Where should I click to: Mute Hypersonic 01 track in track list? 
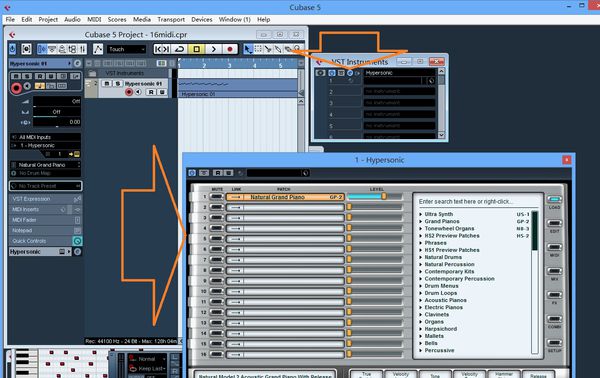point(107,83)
